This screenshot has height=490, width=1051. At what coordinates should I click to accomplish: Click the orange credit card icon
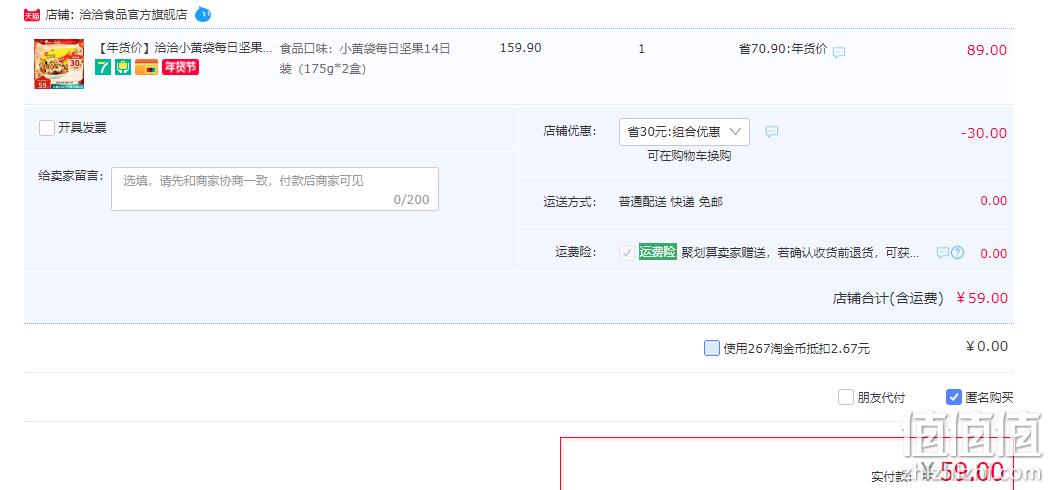[x=146, y=67]
